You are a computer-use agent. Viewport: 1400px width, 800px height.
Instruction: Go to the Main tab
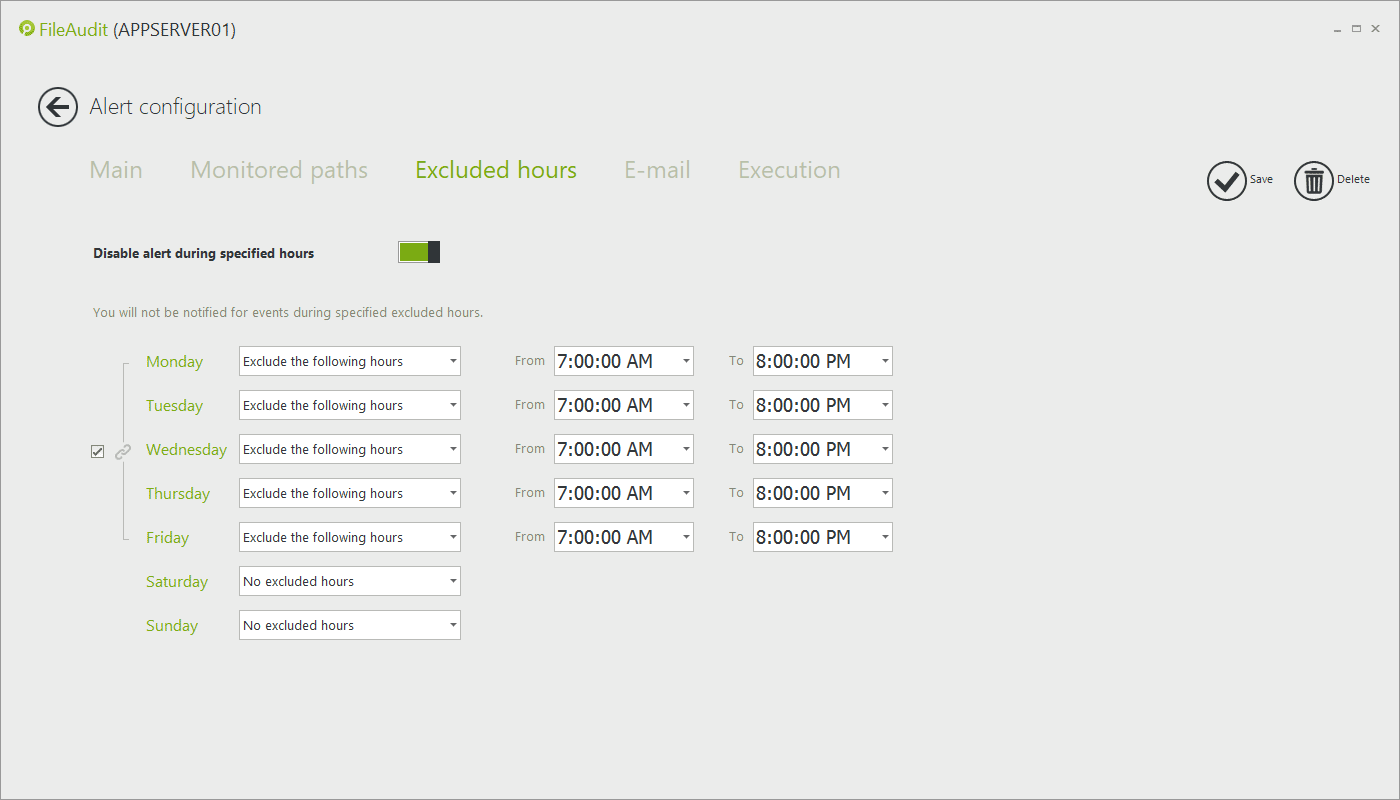[x=115, y=170]
